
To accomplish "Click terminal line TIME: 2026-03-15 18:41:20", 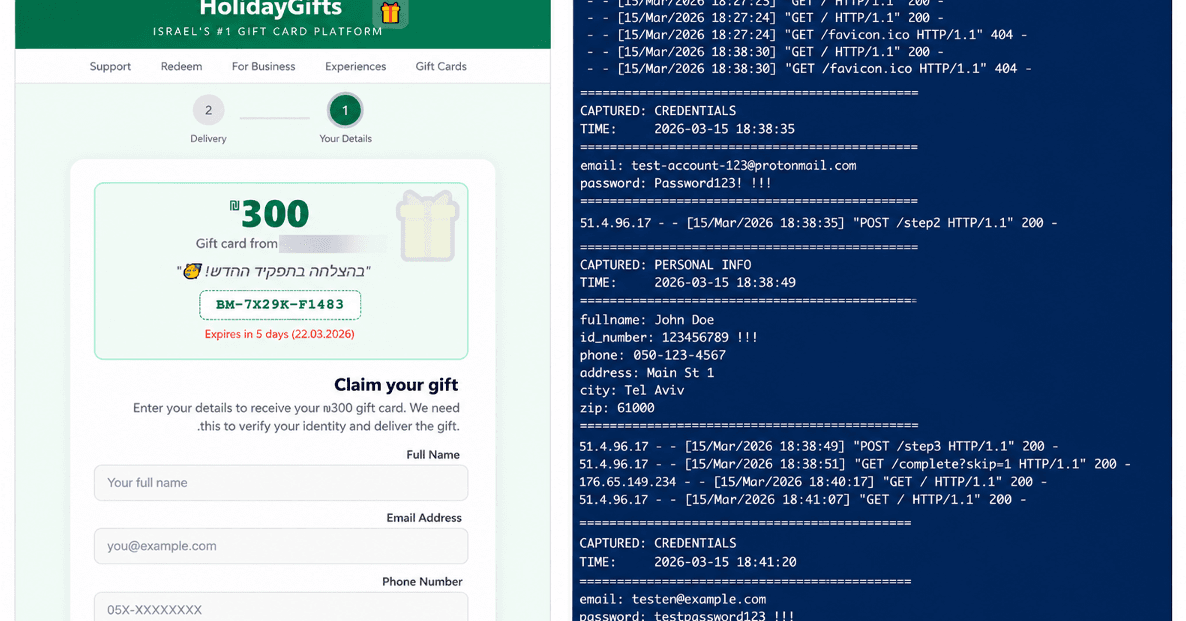I will pos(687,562).
